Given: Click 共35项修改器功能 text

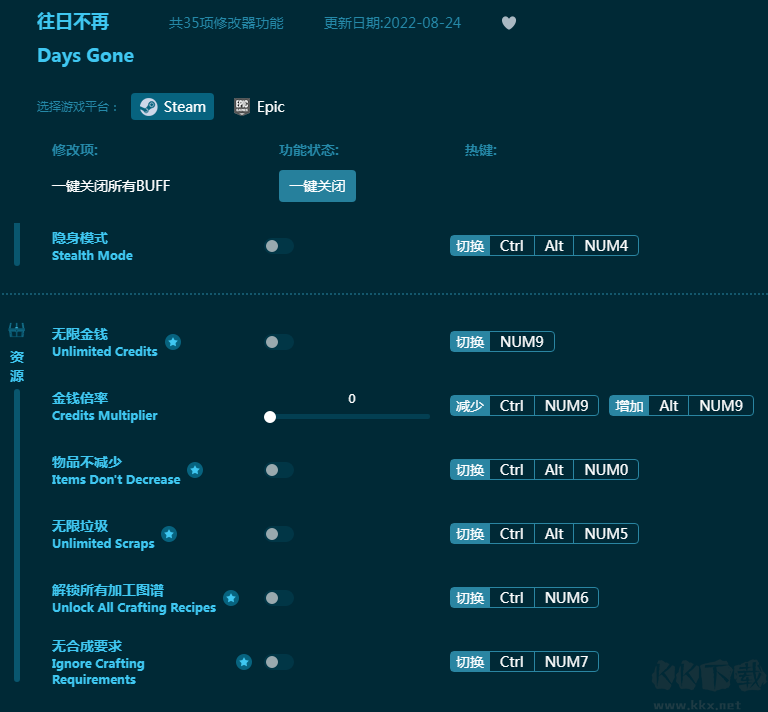Looking at the screenshot, I should point(226,23).
